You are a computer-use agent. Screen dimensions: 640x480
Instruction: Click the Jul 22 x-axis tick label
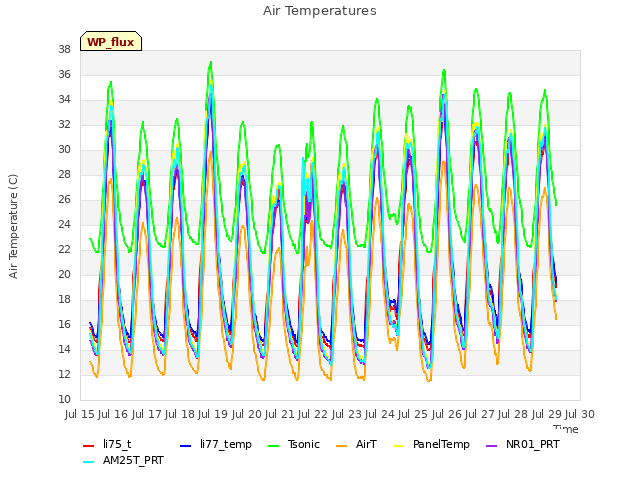click(313, 414)
